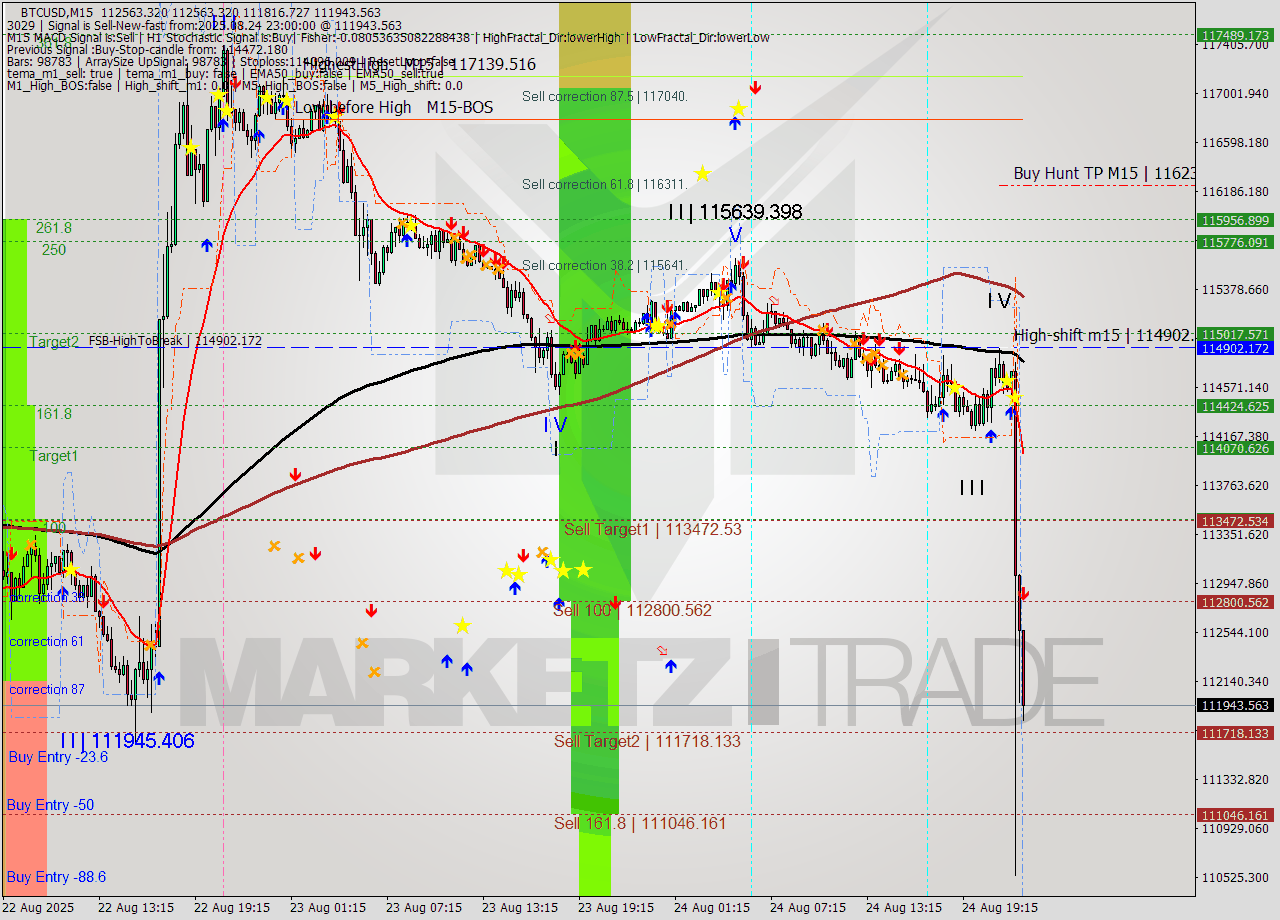This screenshot has height=920, width=1280.
Task: Click the paired blue up arrows near the chart bottom
Action: click(x=457, y=665)
